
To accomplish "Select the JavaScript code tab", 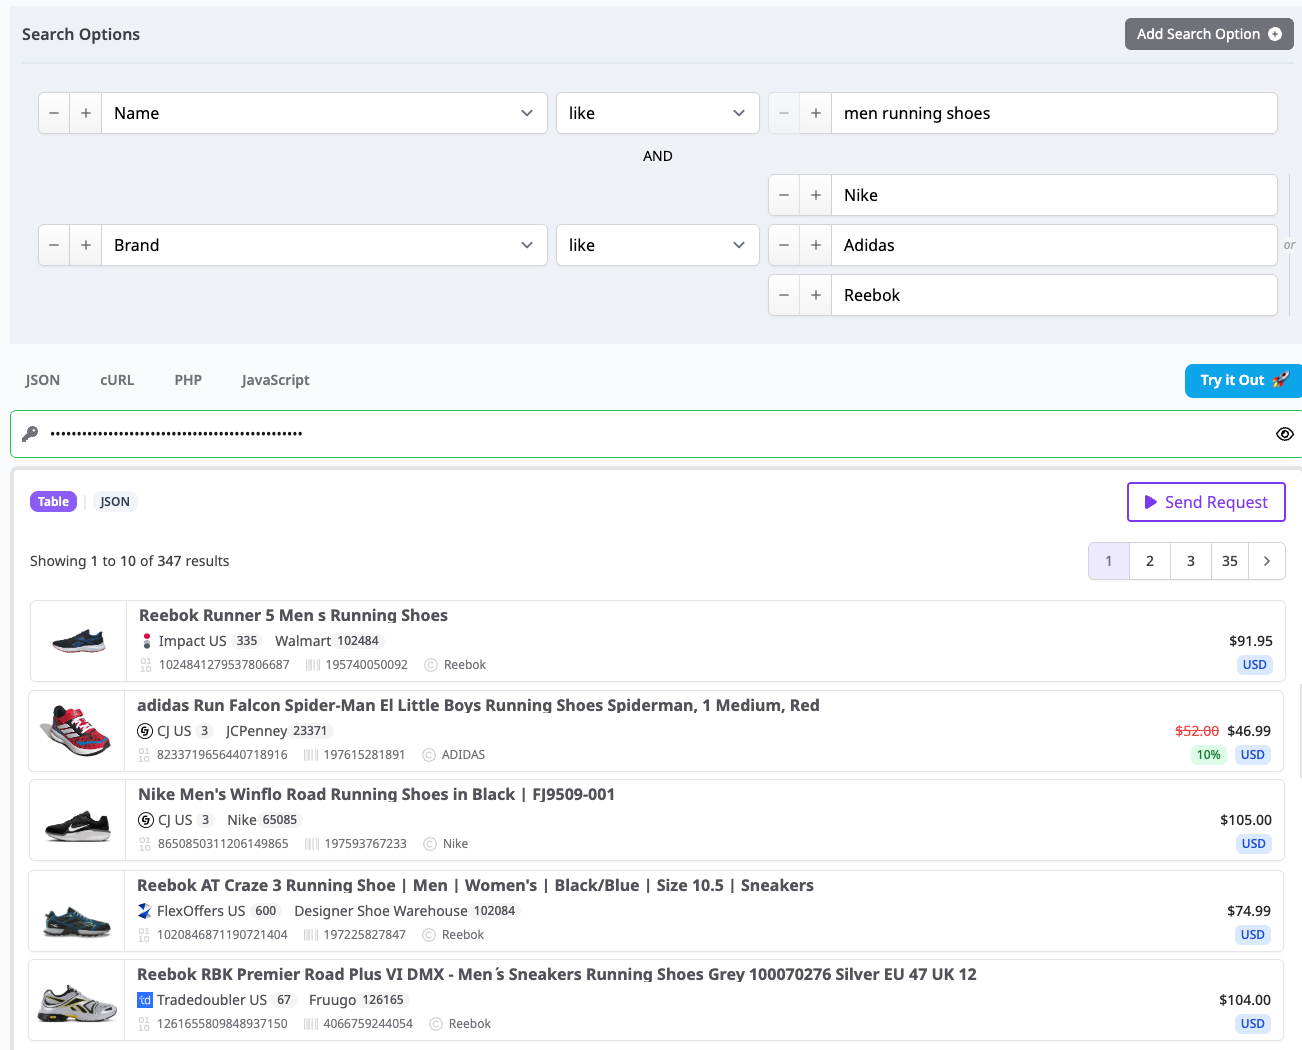I will tap(275, 380).
